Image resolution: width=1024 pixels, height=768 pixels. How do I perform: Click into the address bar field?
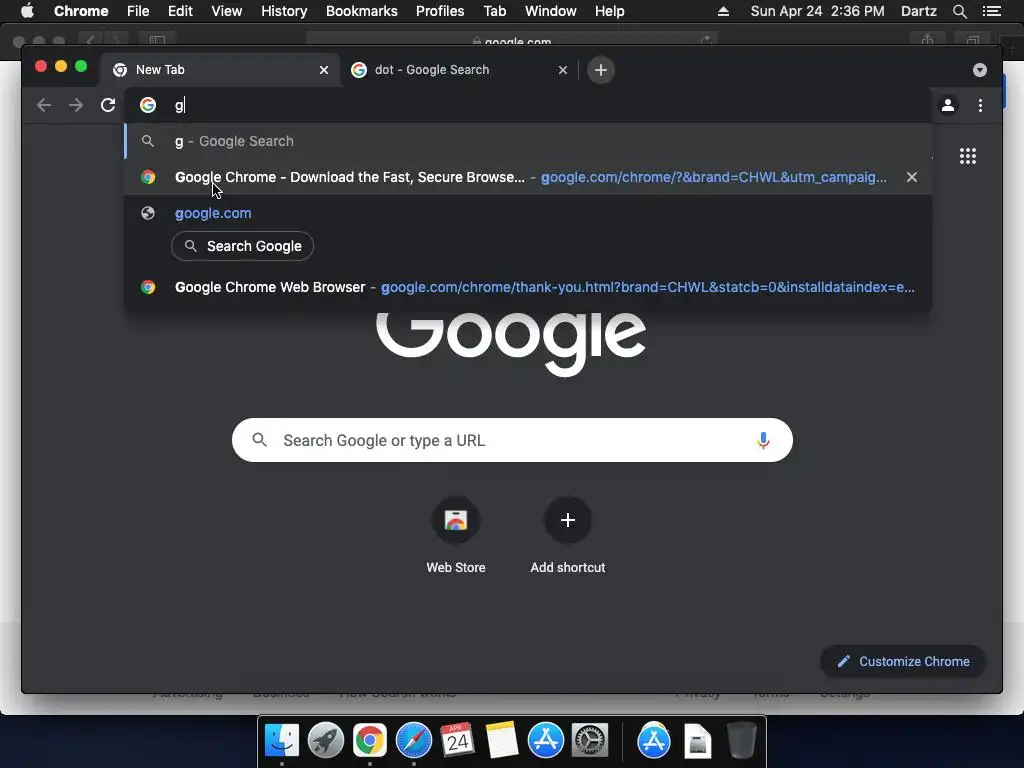click(528, 105)
